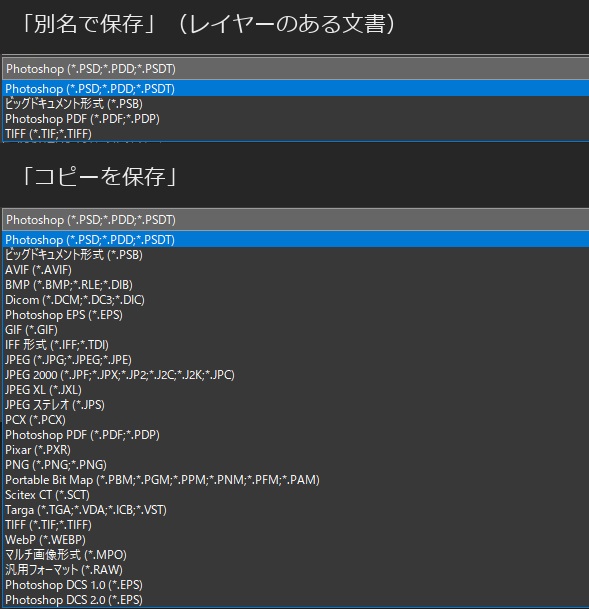Select 汎用フォーマット (*.RAW) format
The image size is (589, 609).
click(x=296, y=570)
